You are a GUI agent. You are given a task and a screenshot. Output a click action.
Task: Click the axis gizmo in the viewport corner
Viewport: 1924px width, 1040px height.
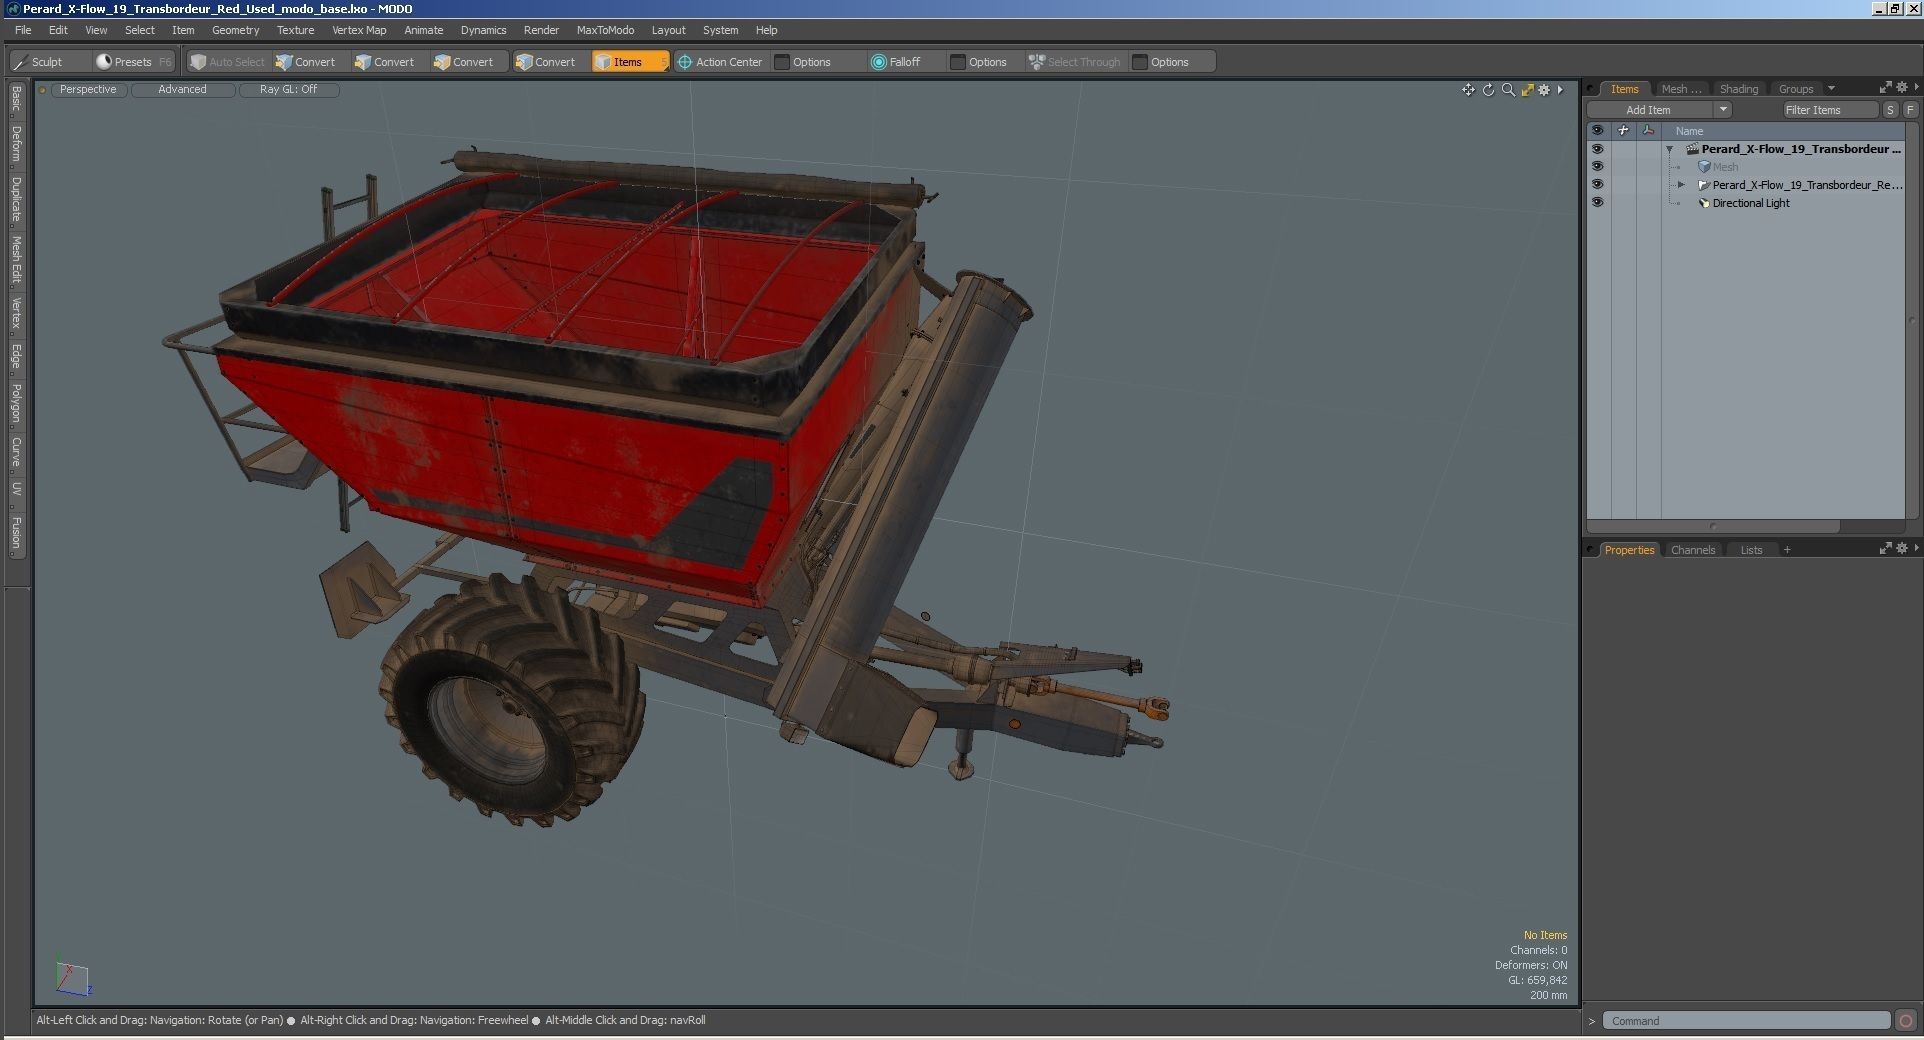point(73,979)
